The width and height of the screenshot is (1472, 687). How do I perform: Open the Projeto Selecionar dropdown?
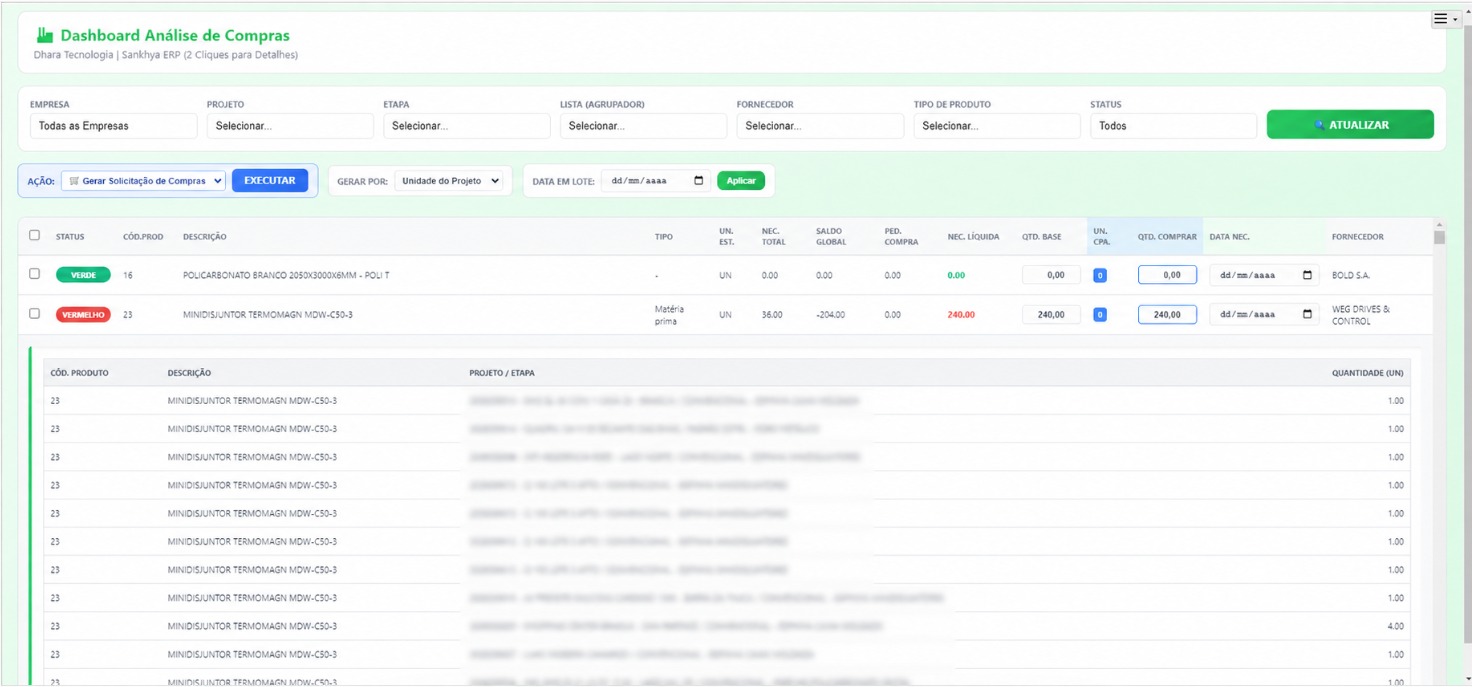[290, 126]
